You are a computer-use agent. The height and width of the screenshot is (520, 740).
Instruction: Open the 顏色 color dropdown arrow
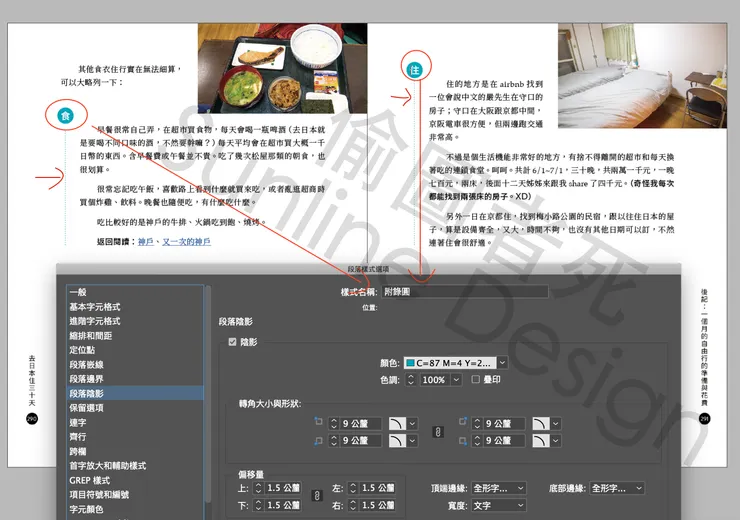pos(503,363)
